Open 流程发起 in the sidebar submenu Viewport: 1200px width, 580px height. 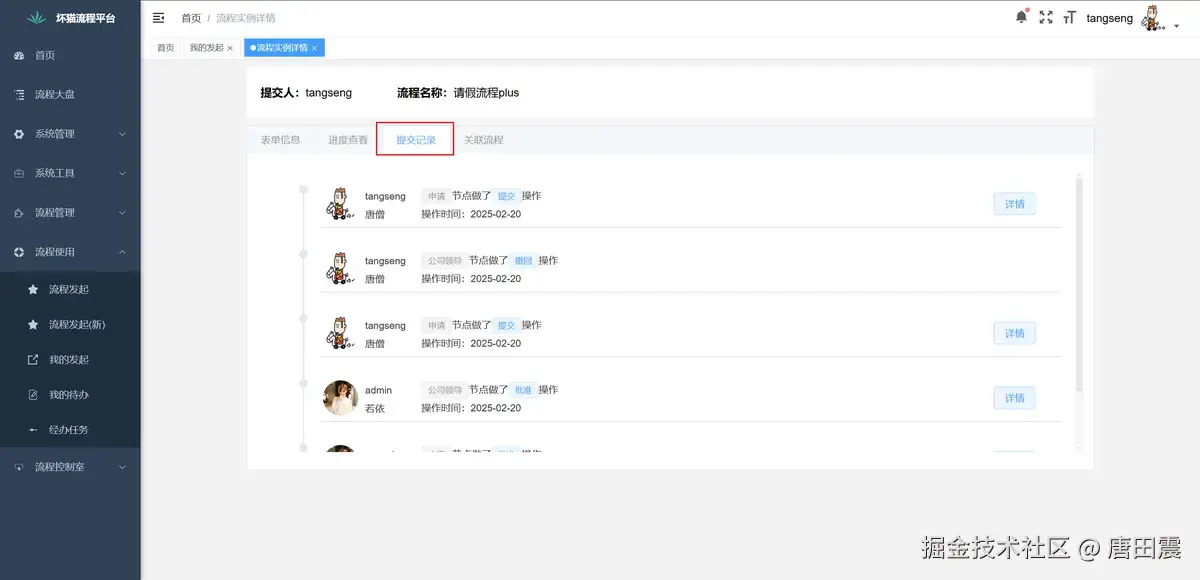69,290
